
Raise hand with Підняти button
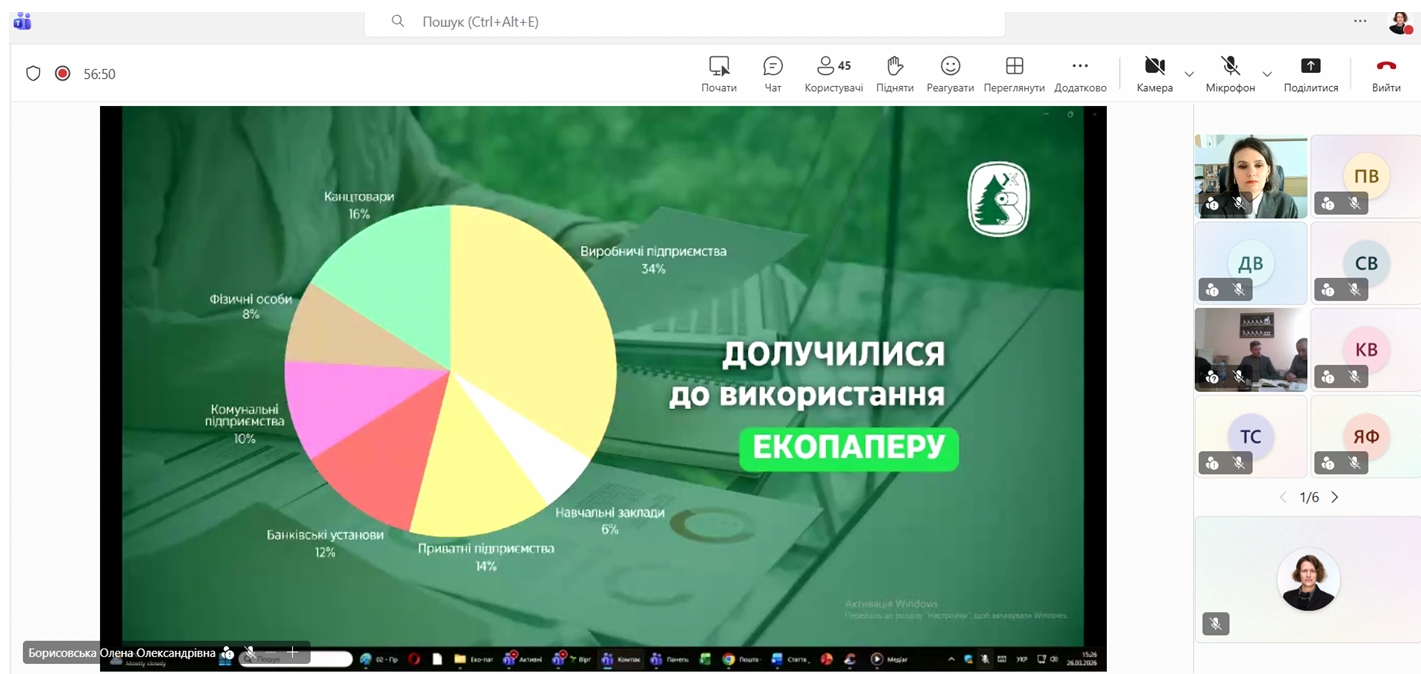[894, 74]
